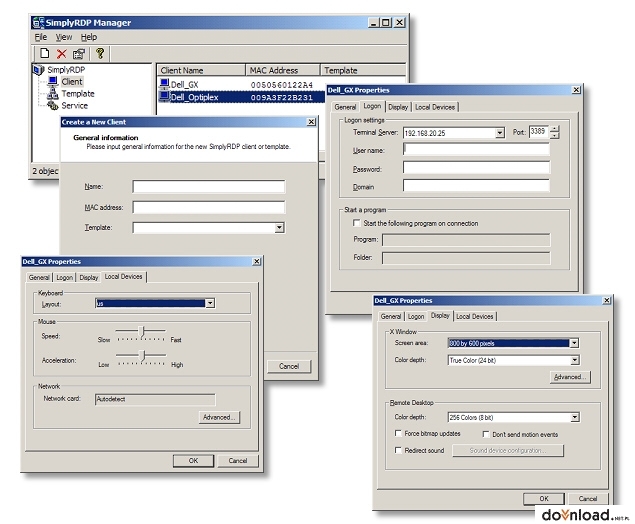
Task: Click MAC address 009A3F22B231
Action: [x=282, y=97]
